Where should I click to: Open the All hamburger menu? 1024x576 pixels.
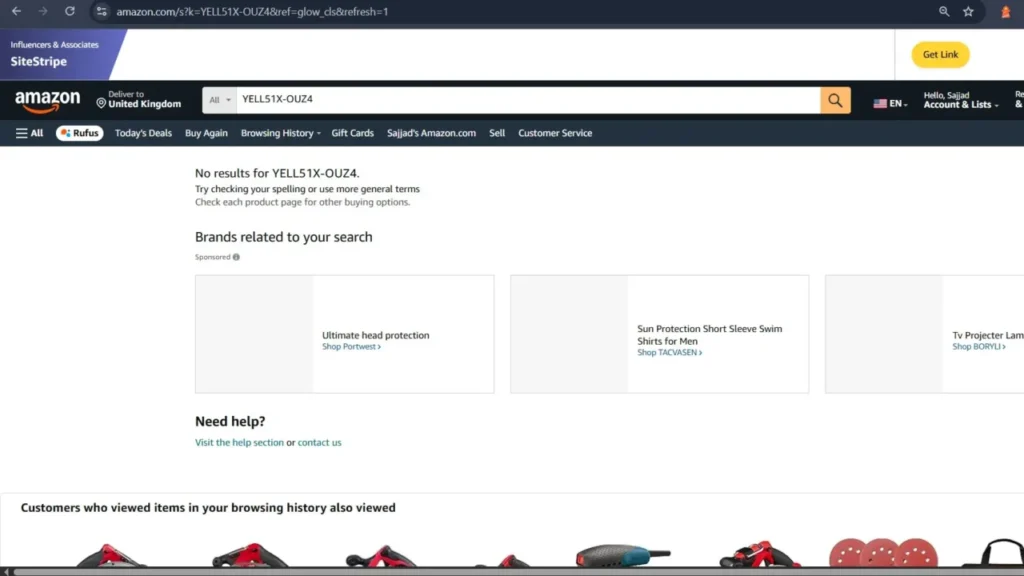tap(29, 133)
